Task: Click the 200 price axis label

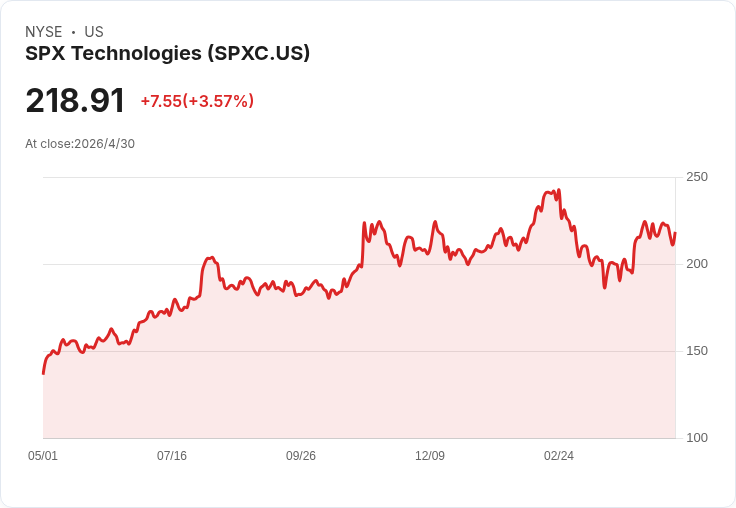Action: (697, 264)
